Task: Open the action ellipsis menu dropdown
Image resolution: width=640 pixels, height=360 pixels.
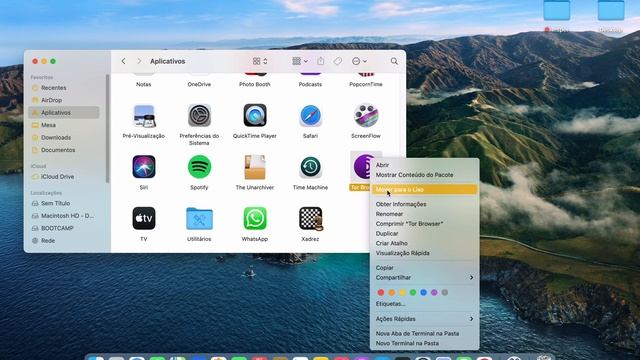Action: (x=359, y=61)
